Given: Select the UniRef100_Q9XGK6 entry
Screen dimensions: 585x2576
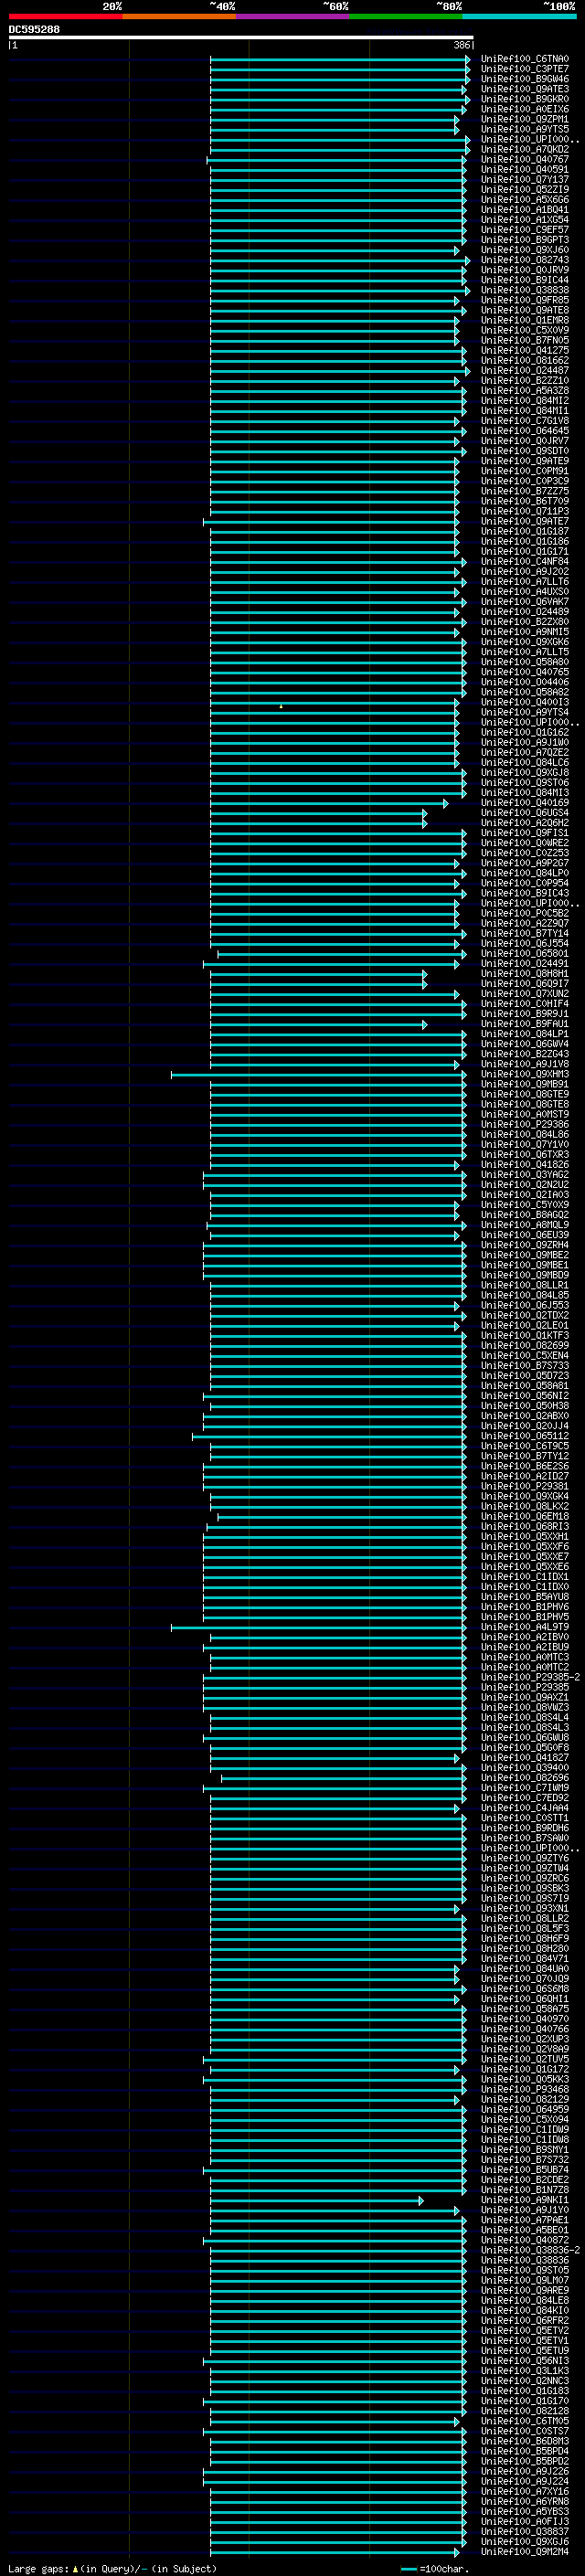Looking at the screenshot, I should click(525, 642).
